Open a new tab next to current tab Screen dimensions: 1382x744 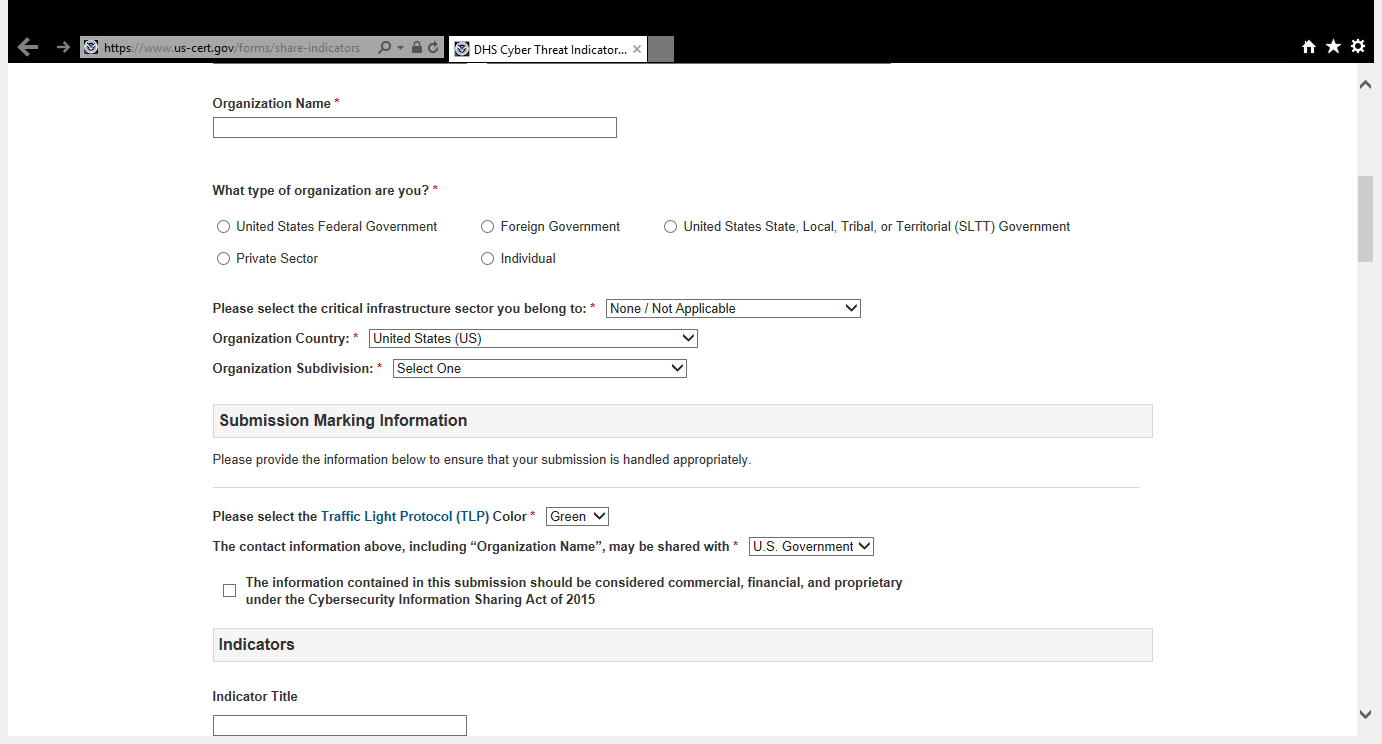[661, 49]
